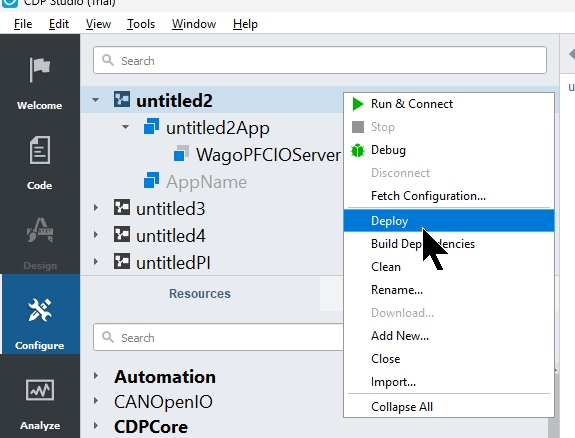Click the WagoPFCIOServer component icon

[181, 154]
